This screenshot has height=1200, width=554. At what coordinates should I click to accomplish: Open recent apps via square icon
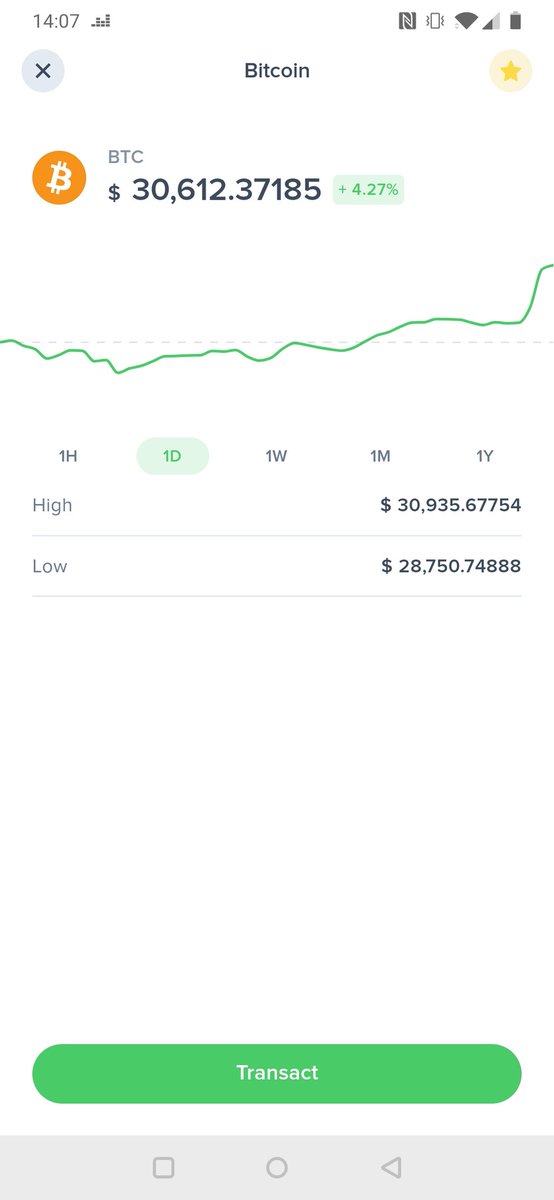point(163,1167)
